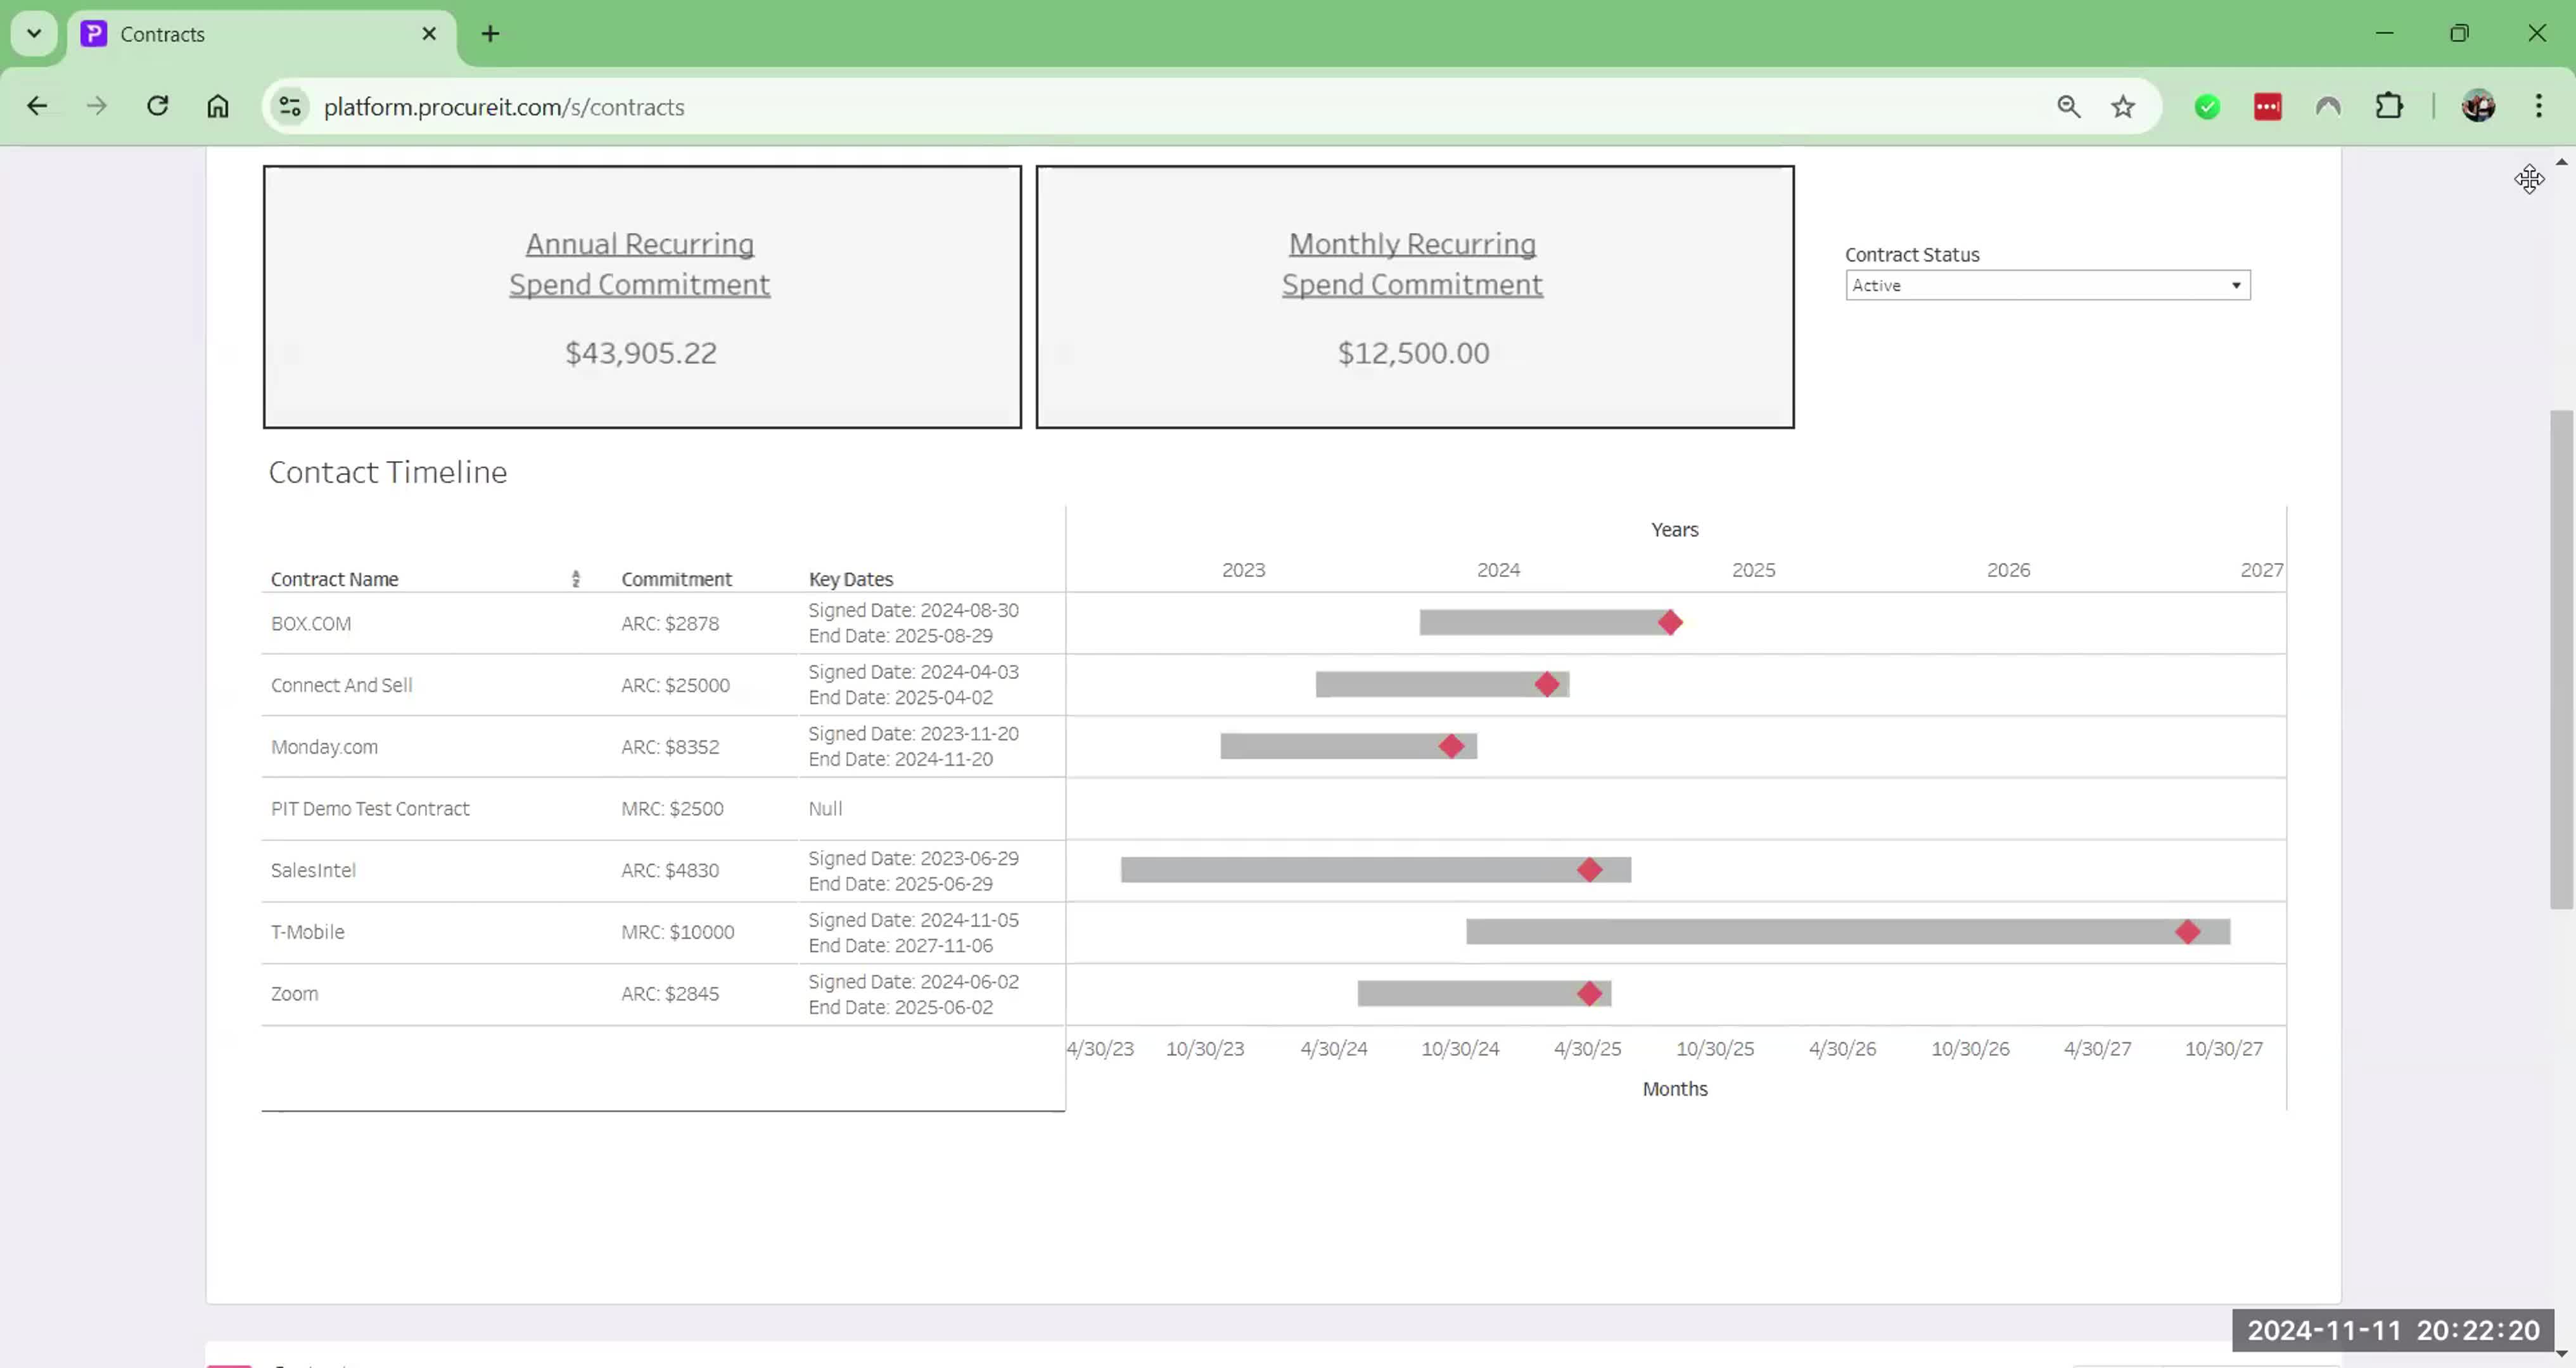
Task: Select the SalesIntel contract
Action: click(313, 871)
